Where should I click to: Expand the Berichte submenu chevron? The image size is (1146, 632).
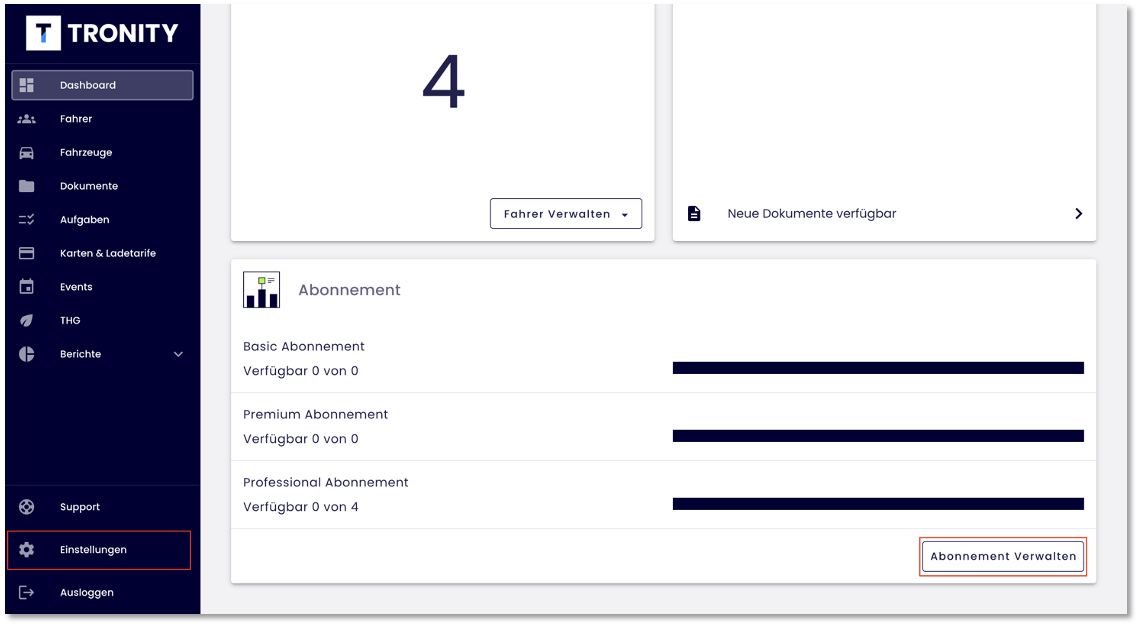179,354
